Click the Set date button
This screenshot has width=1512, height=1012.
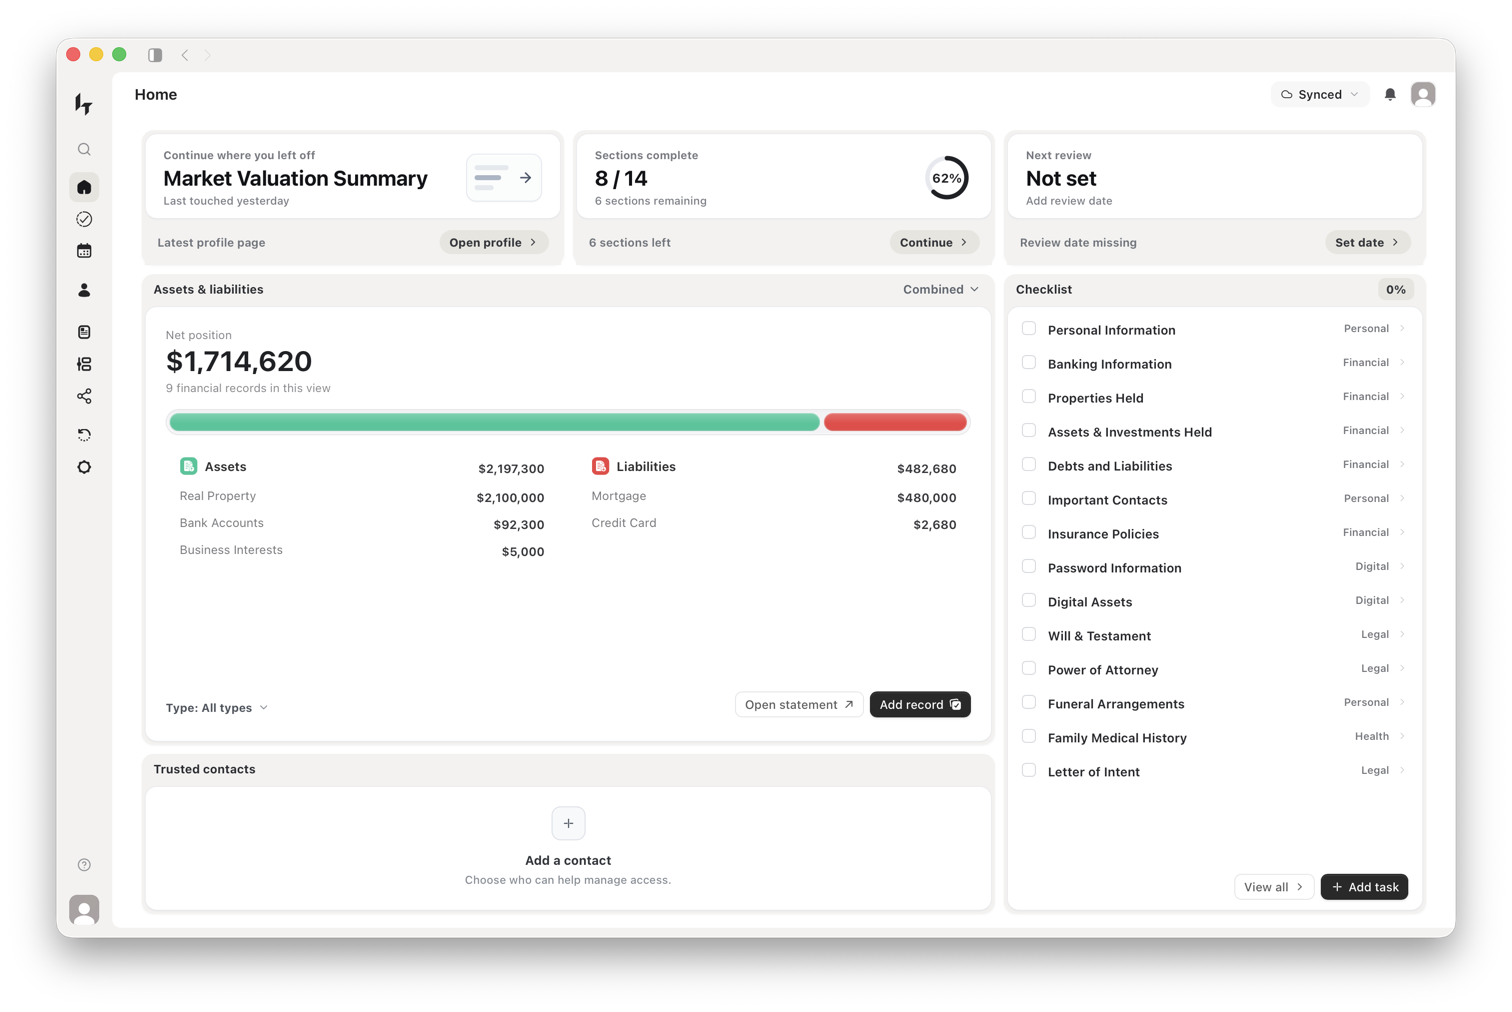1367,242
